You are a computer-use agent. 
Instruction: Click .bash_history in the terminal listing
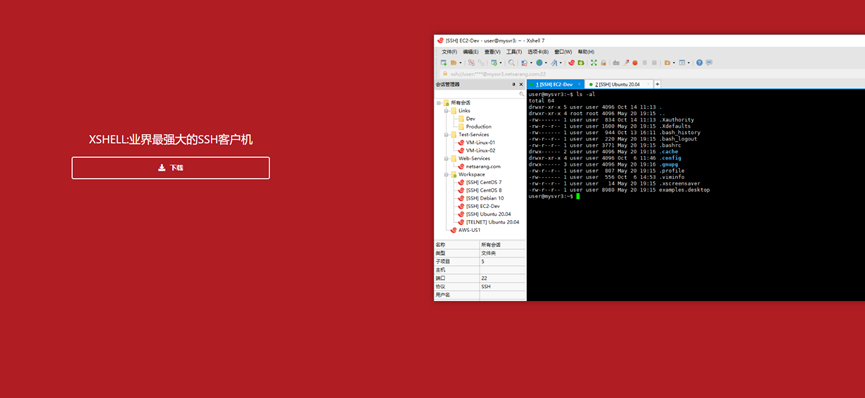coord(680,132)
